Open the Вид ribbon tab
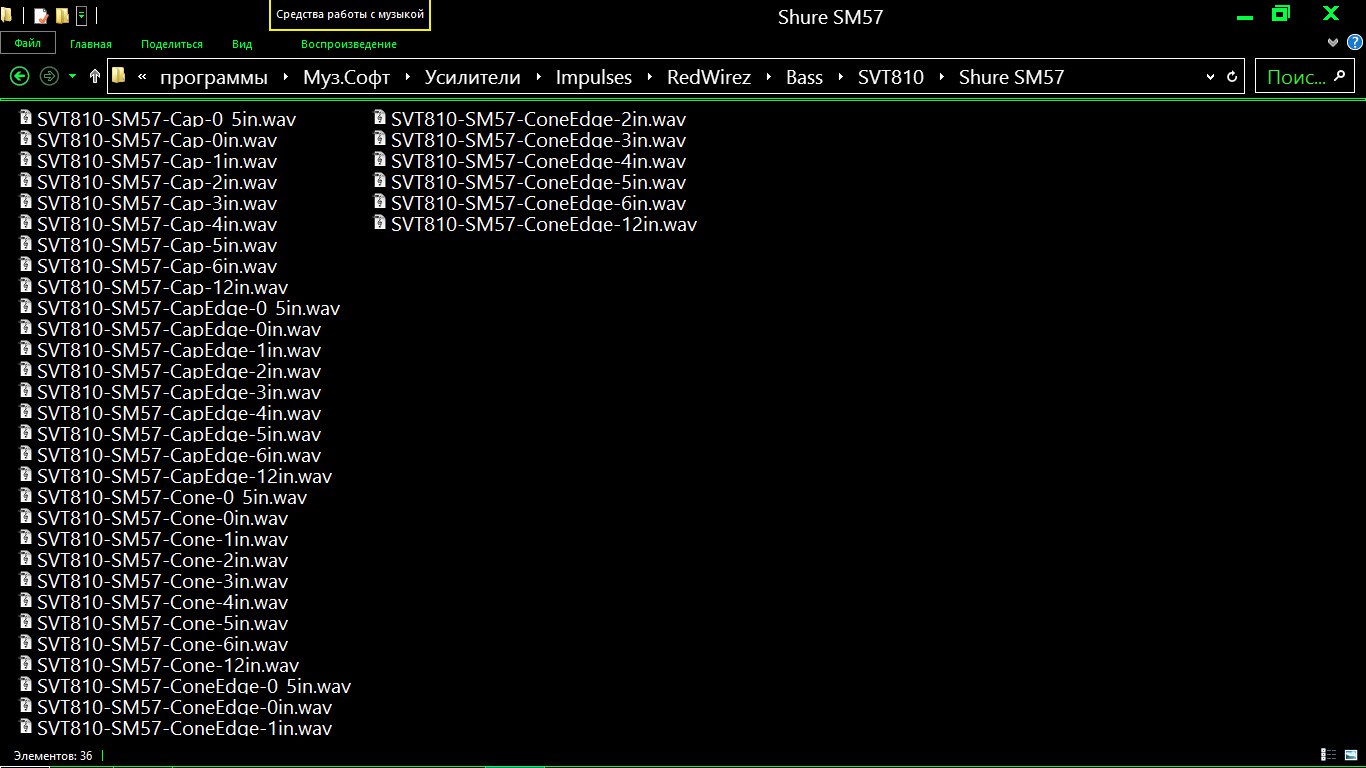Screen dimensions: 1366x768 [x=242, y=44]
